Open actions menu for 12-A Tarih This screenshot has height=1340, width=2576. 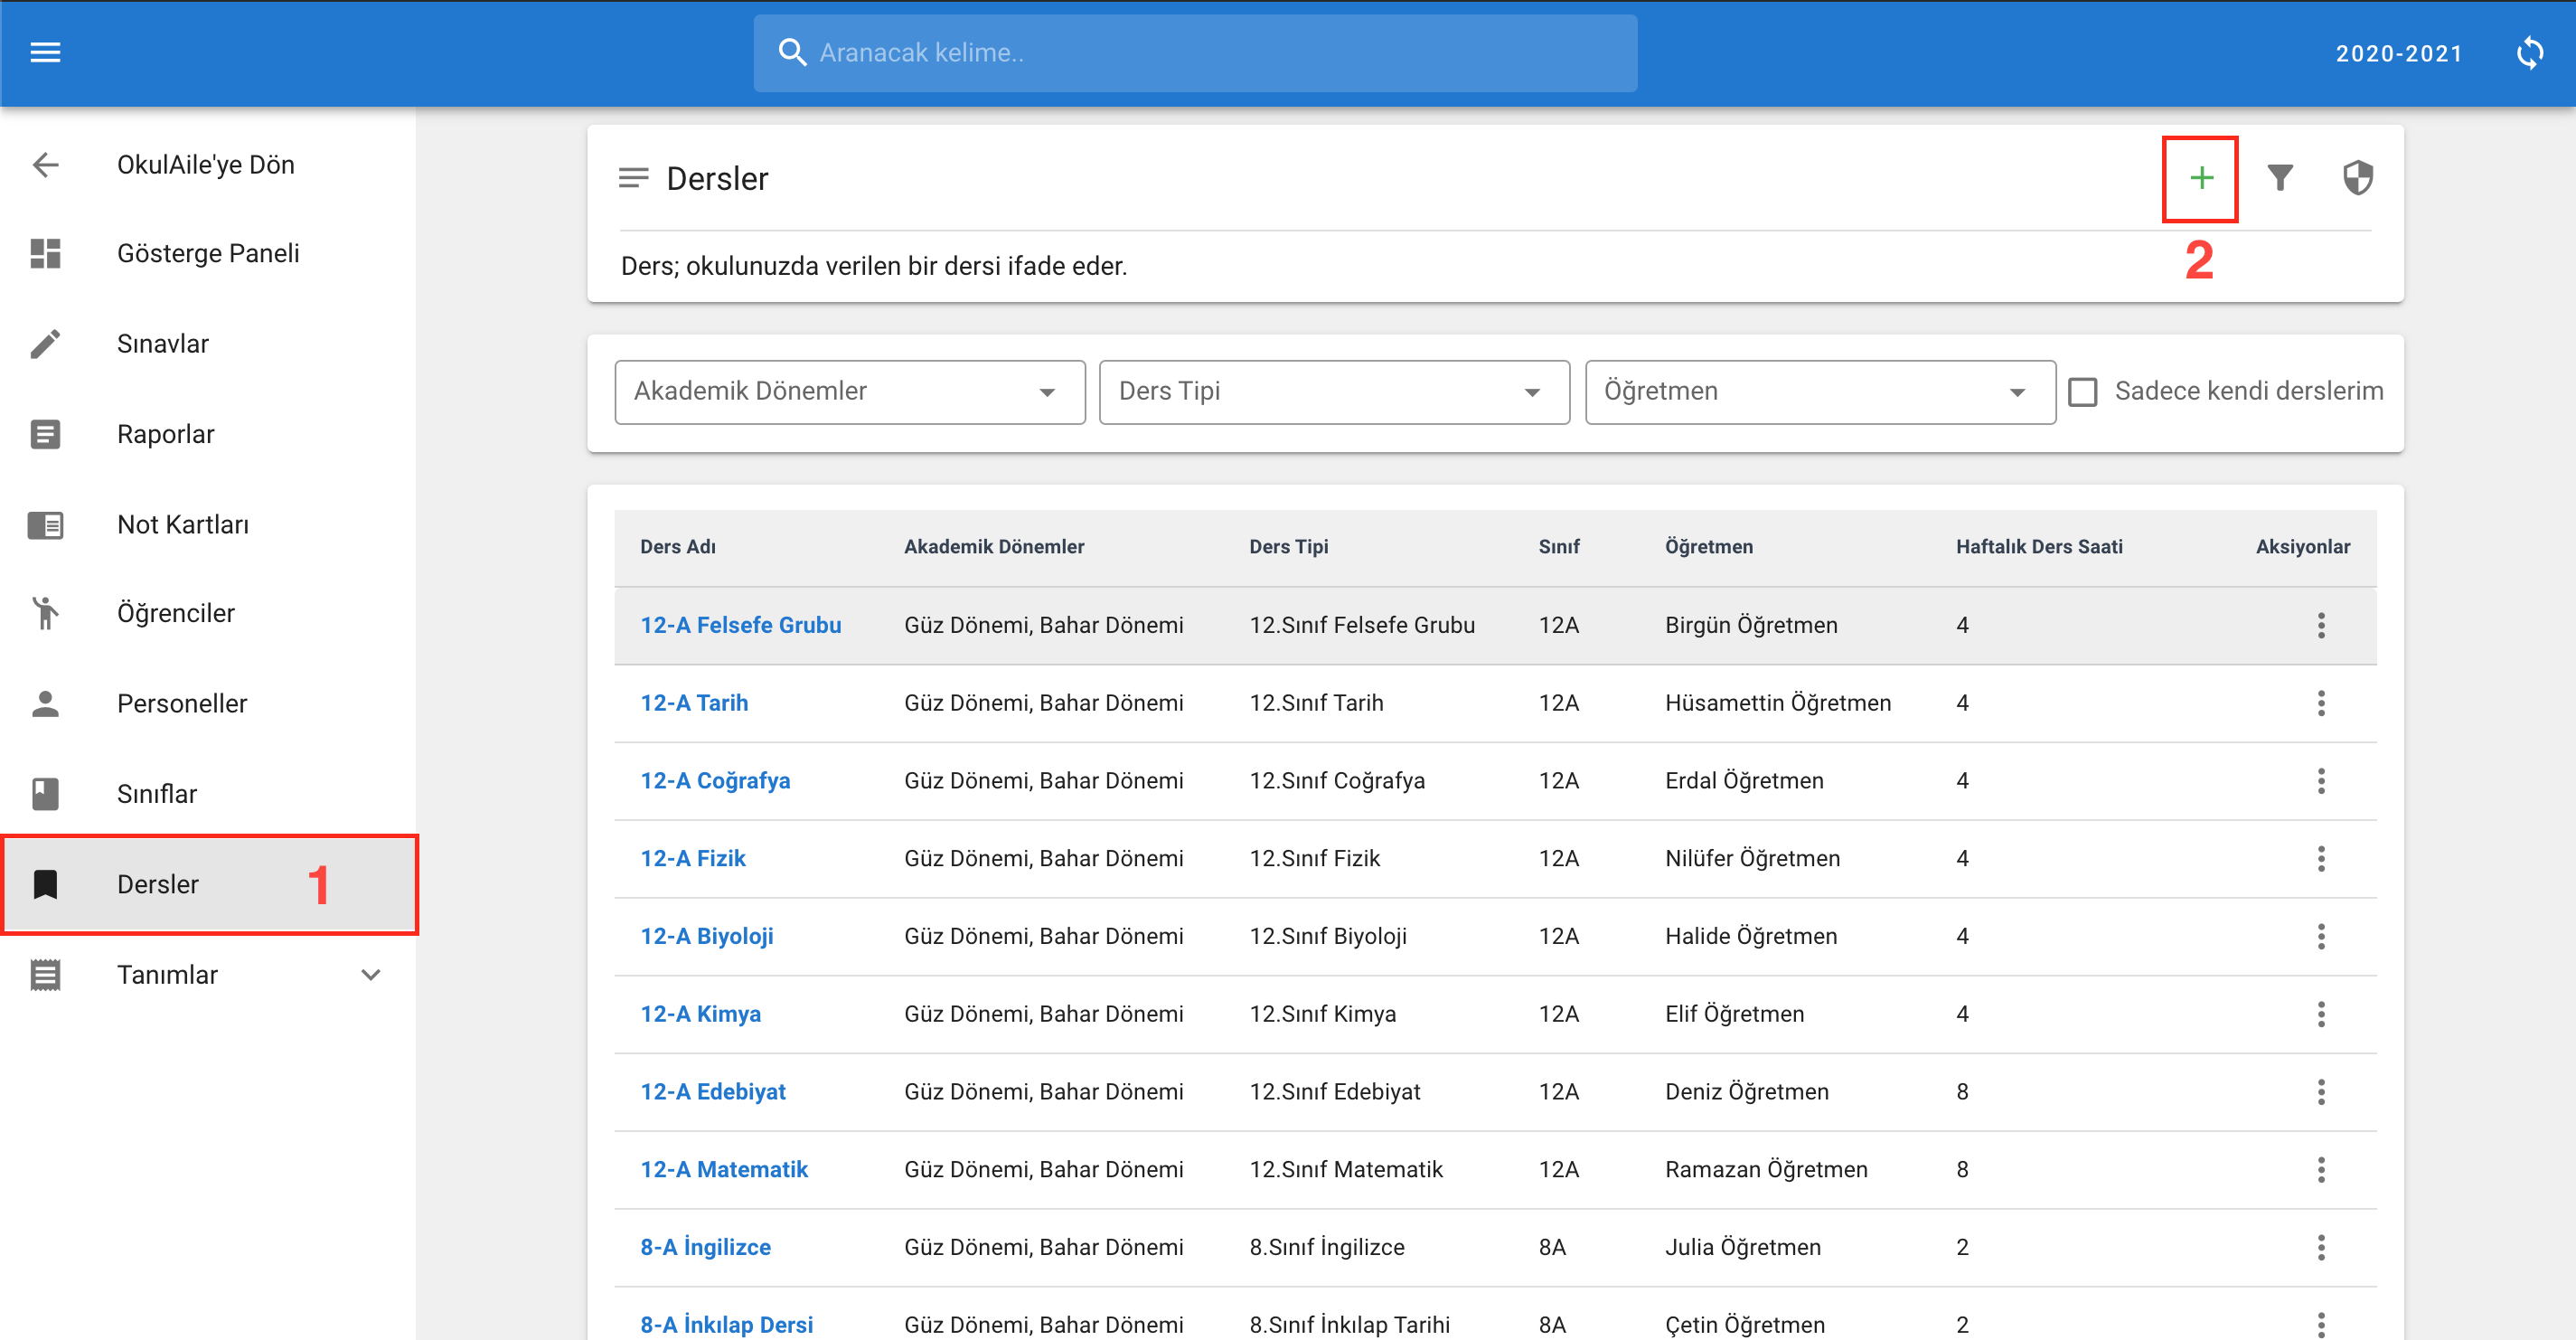click(2320, 703)
